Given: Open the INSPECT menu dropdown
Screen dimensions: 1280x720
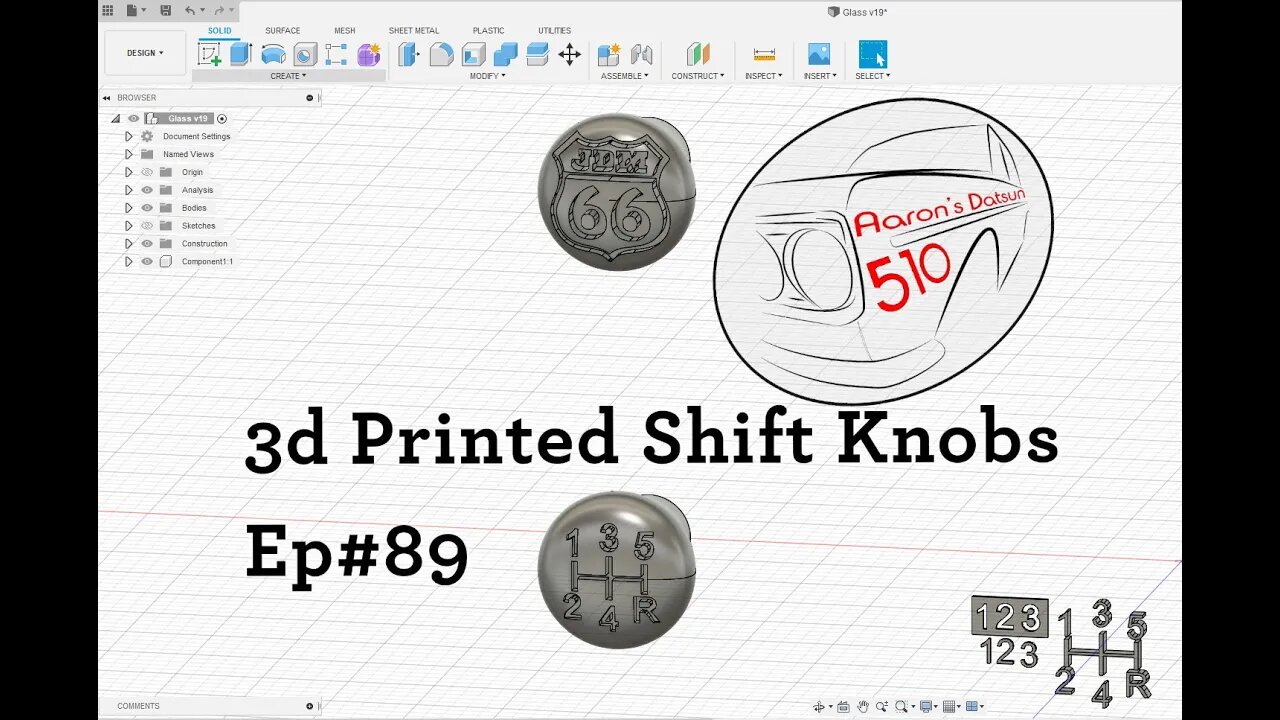Looking at the screenshot, I should pyautogui.click(x=764, y=76).
